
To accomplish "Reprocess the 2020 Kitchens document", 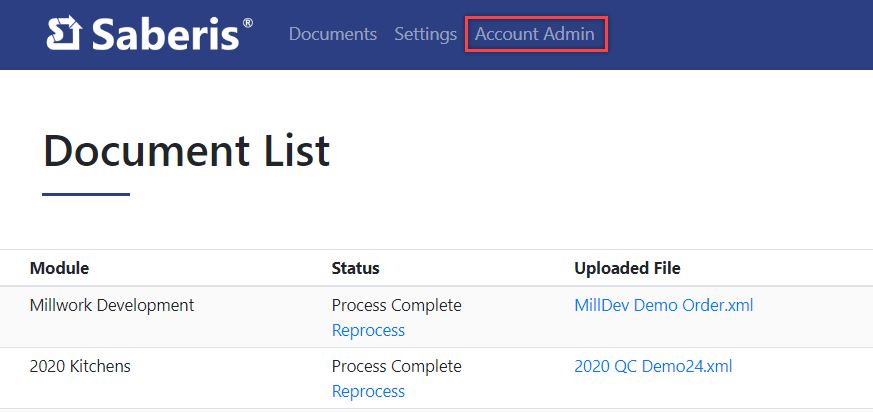I will point(368,391).
